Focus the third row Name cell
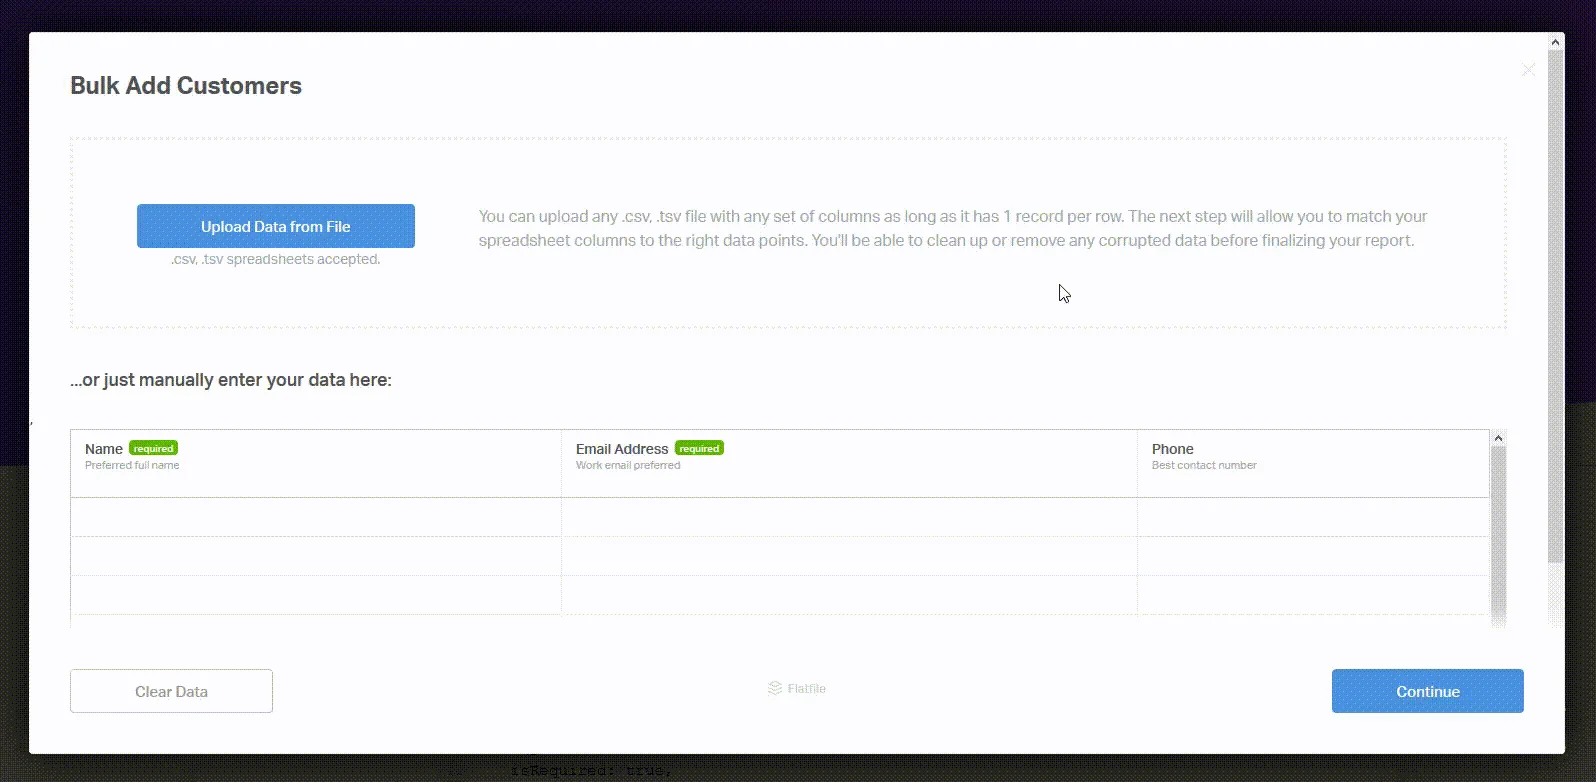This screenshot has width=1596, height=782. tap(315, 595)
